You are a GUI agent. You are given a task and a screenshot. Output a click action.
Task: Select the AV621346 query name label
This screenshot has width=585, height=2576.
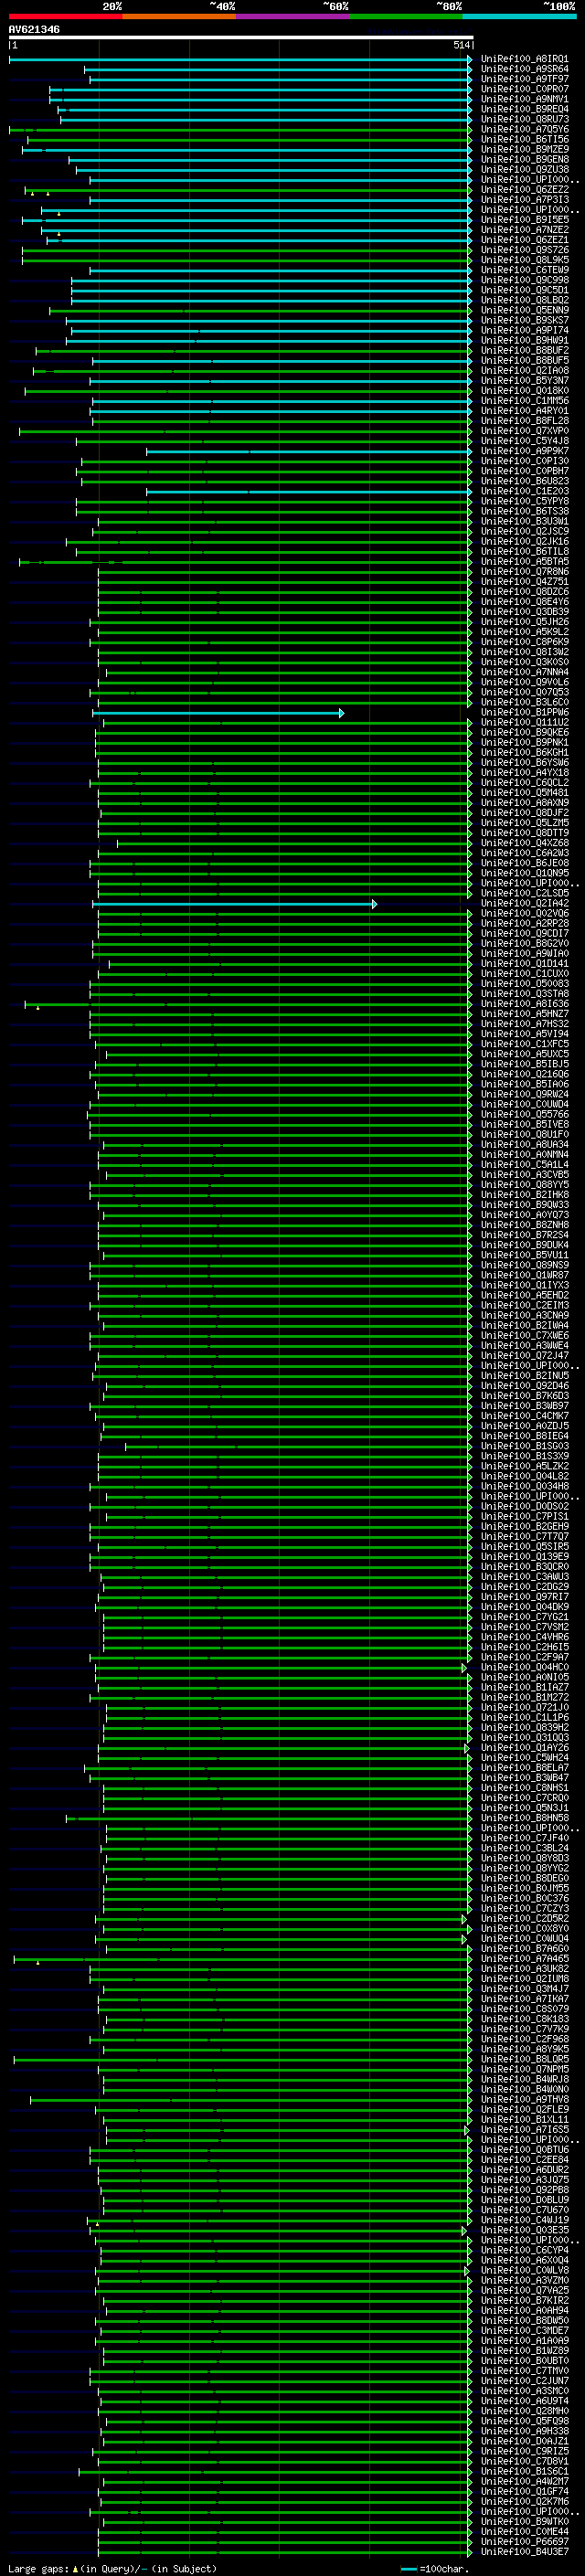pos(34,29)
